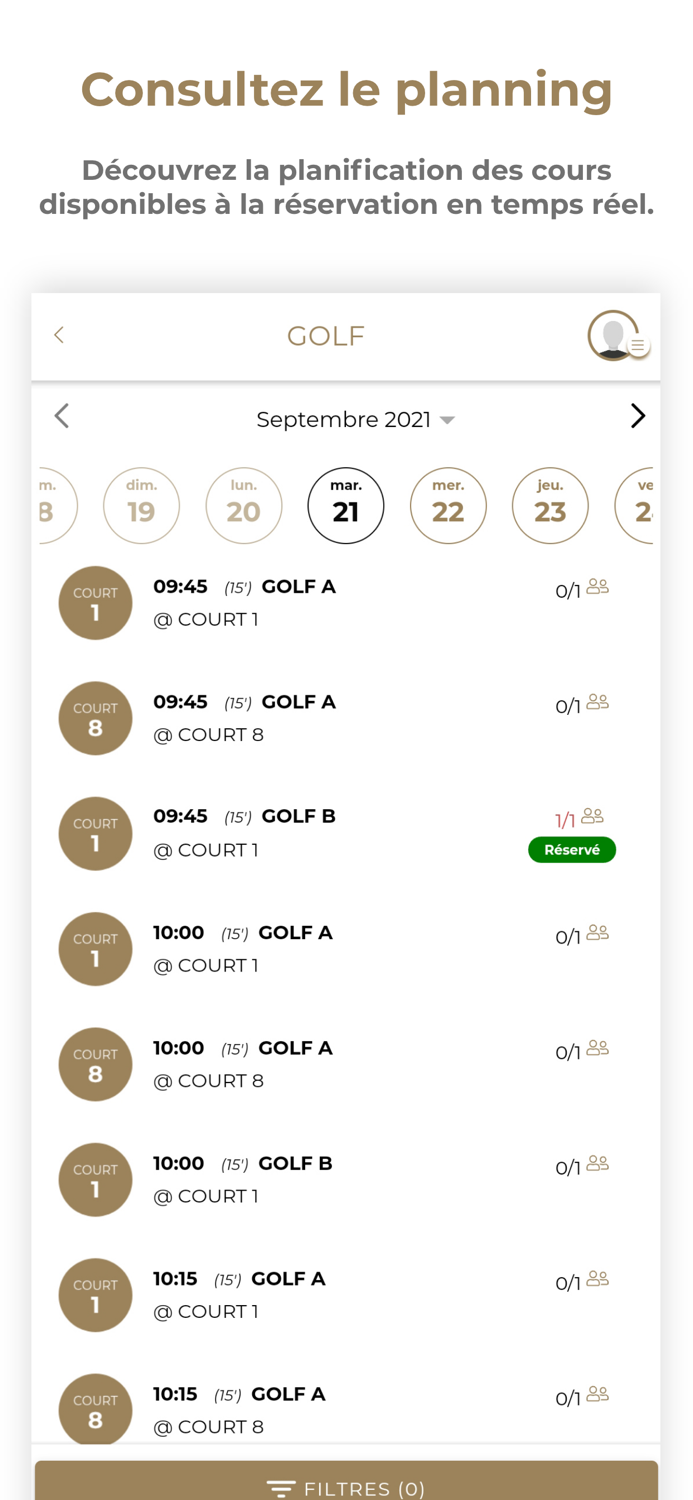Select Tuesday 21 in the day selector
This screenshot has width=693, height=1500.
pyautogui.click(x=345, y=505)
